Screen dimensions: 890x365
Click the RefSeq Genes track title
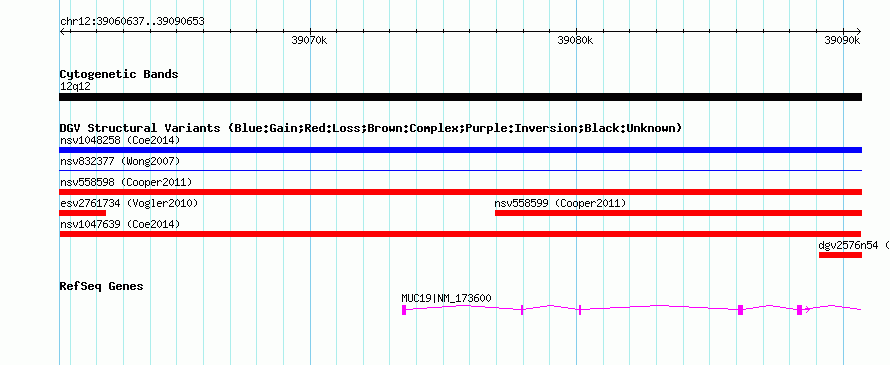(x=101, y=286)
